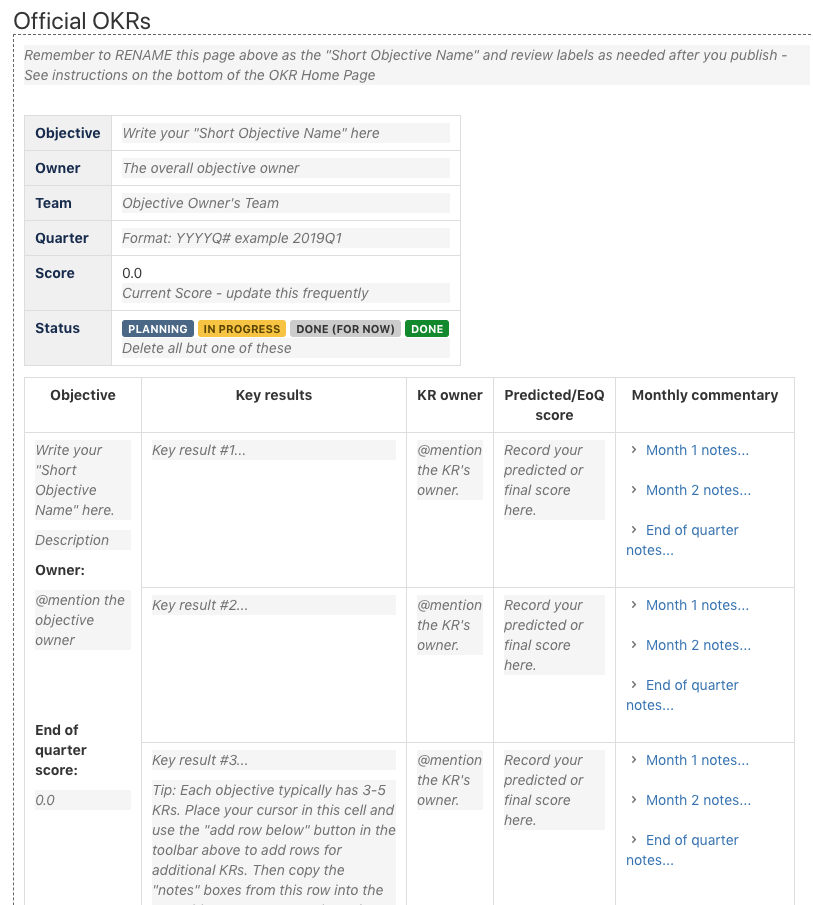Expand Month 2 notes for Key result #3
813x905 pixels.
pos(697,800)
